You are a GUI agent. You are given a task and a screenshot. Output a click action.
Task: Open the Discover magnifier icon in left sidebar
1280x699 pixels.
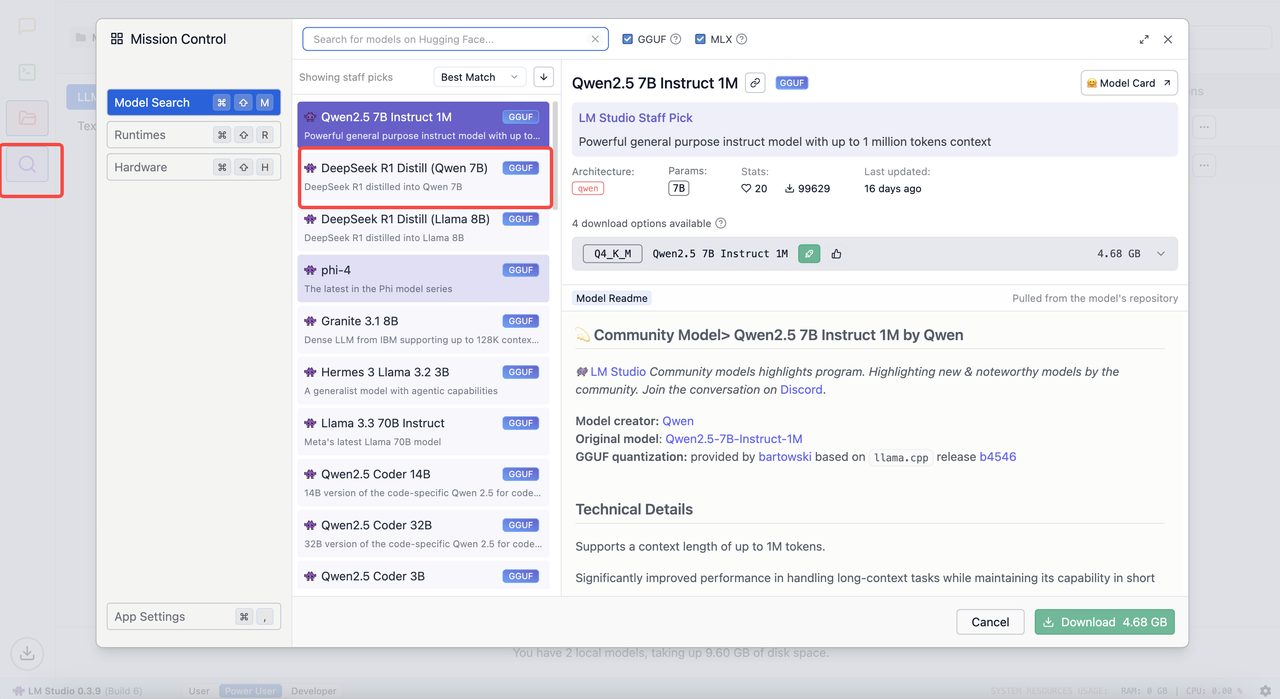click(x=27, y=165)
